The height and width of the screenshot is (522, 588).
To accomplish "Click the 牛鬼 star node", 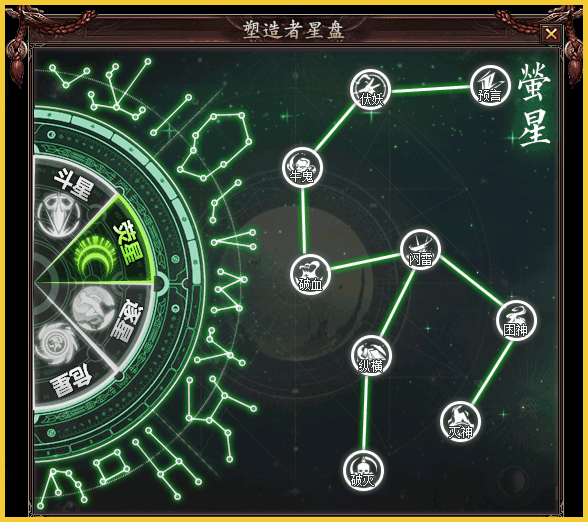I will [302, 167].
